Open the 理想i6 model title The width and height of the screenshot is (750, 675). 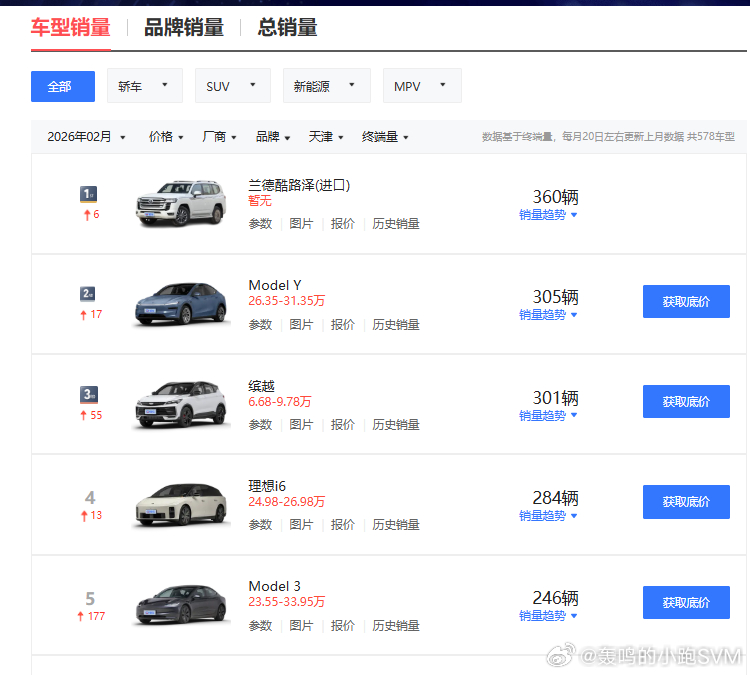(x=267, y=486)
